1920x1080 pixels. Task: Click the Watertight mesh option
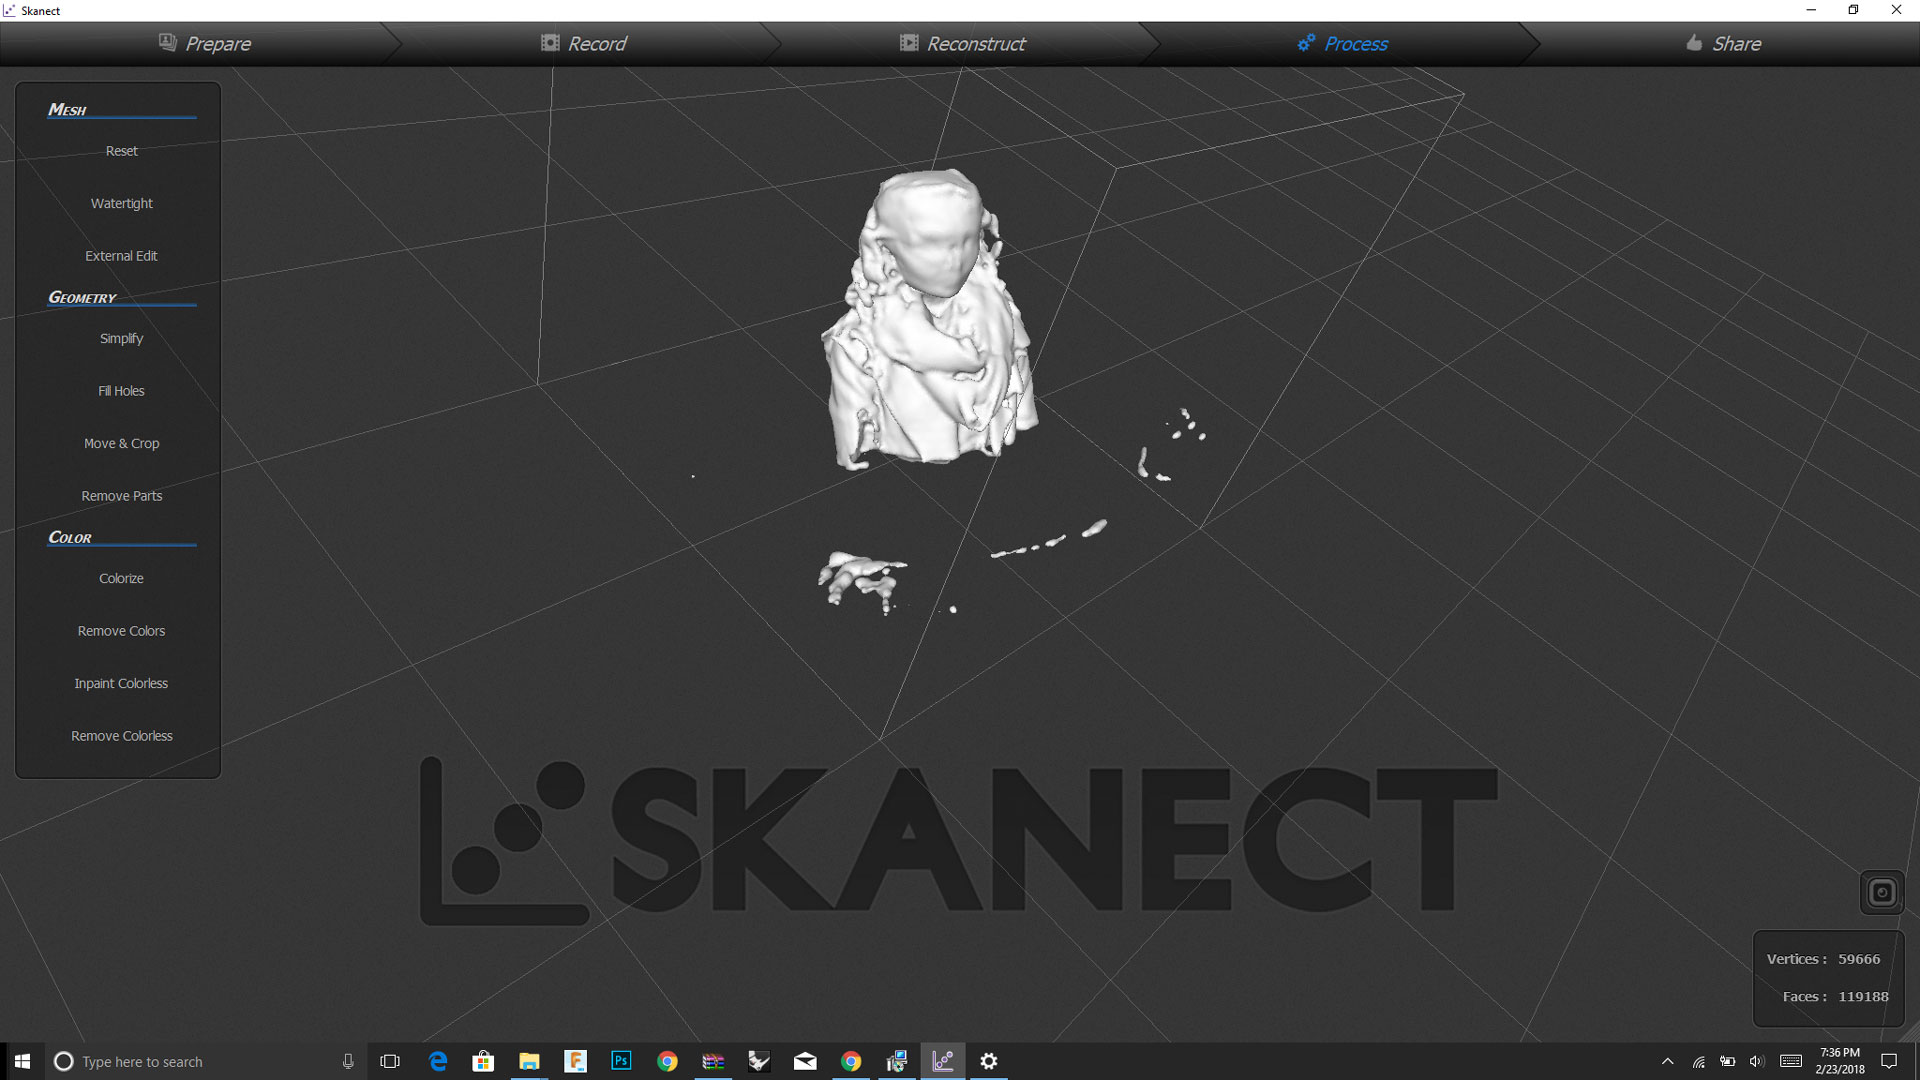121,203
